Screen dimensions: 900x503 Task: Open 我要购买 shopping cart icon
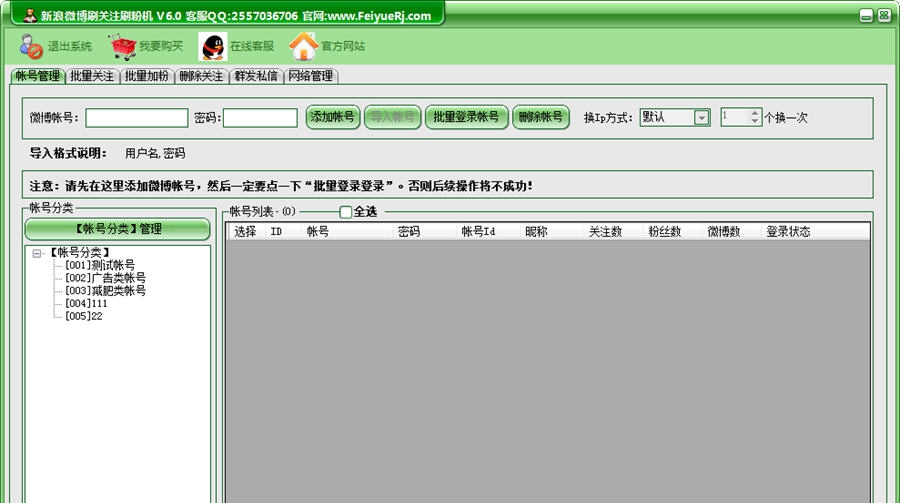pyautogui.click(x=123, y=46)
